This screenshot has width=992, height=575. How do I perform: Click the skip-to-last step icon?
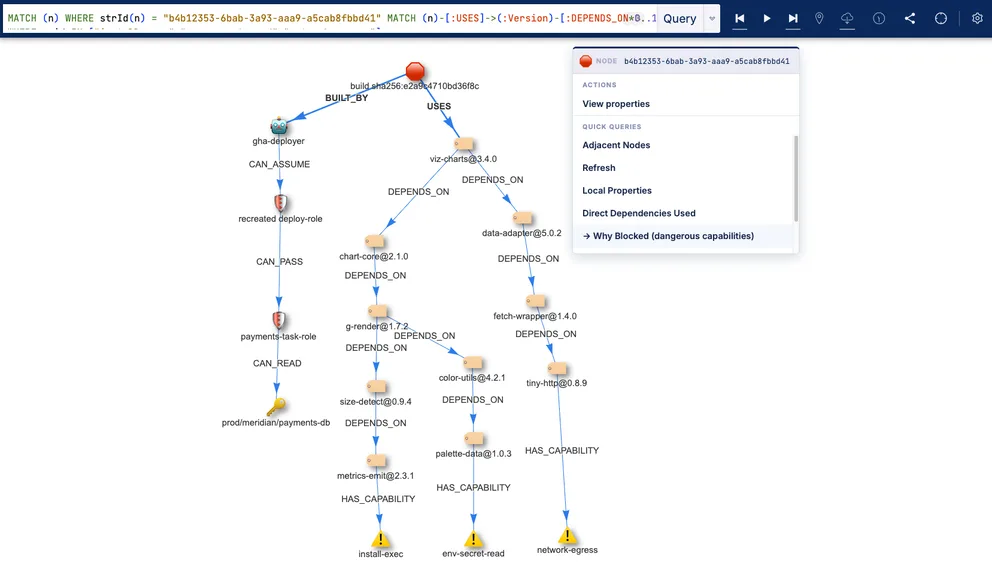coord(793,18)
